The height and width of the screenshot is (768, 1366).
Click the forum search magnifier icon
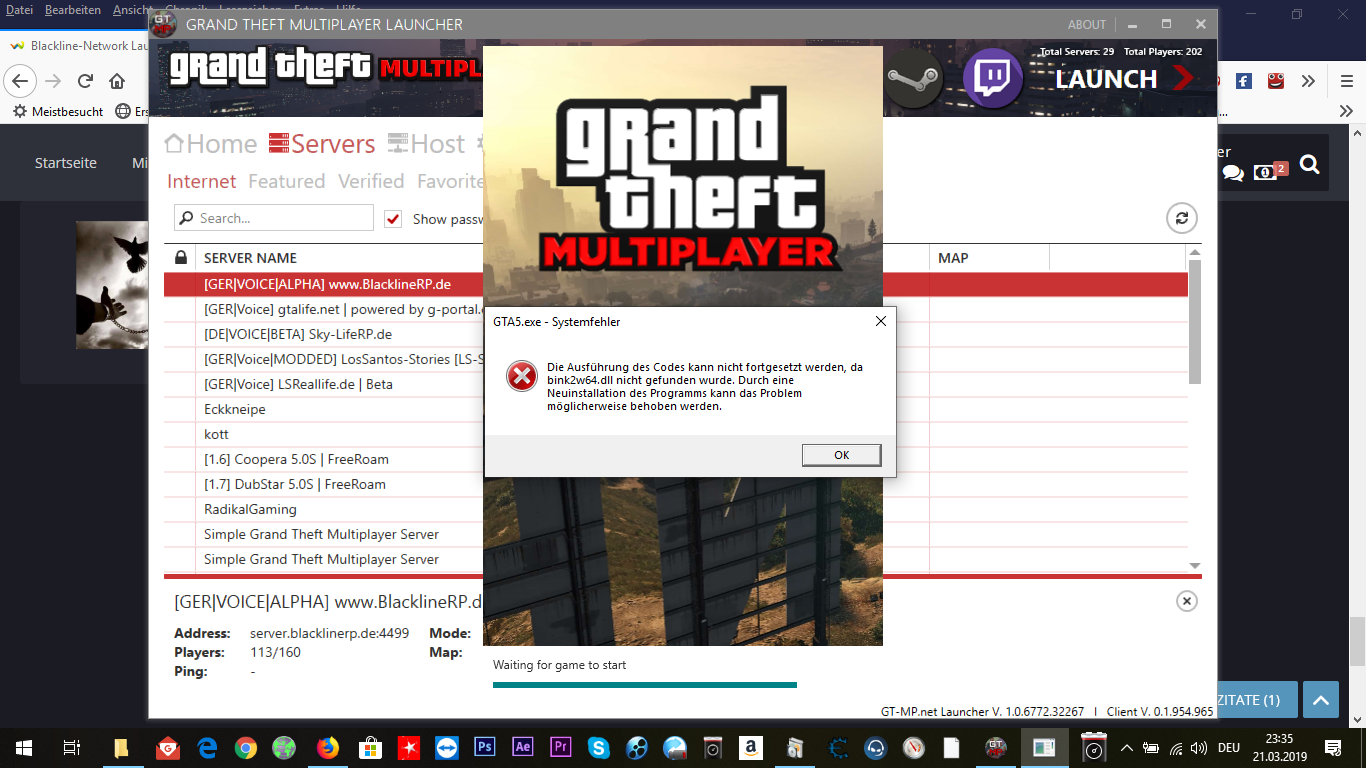pos(1309,165)
